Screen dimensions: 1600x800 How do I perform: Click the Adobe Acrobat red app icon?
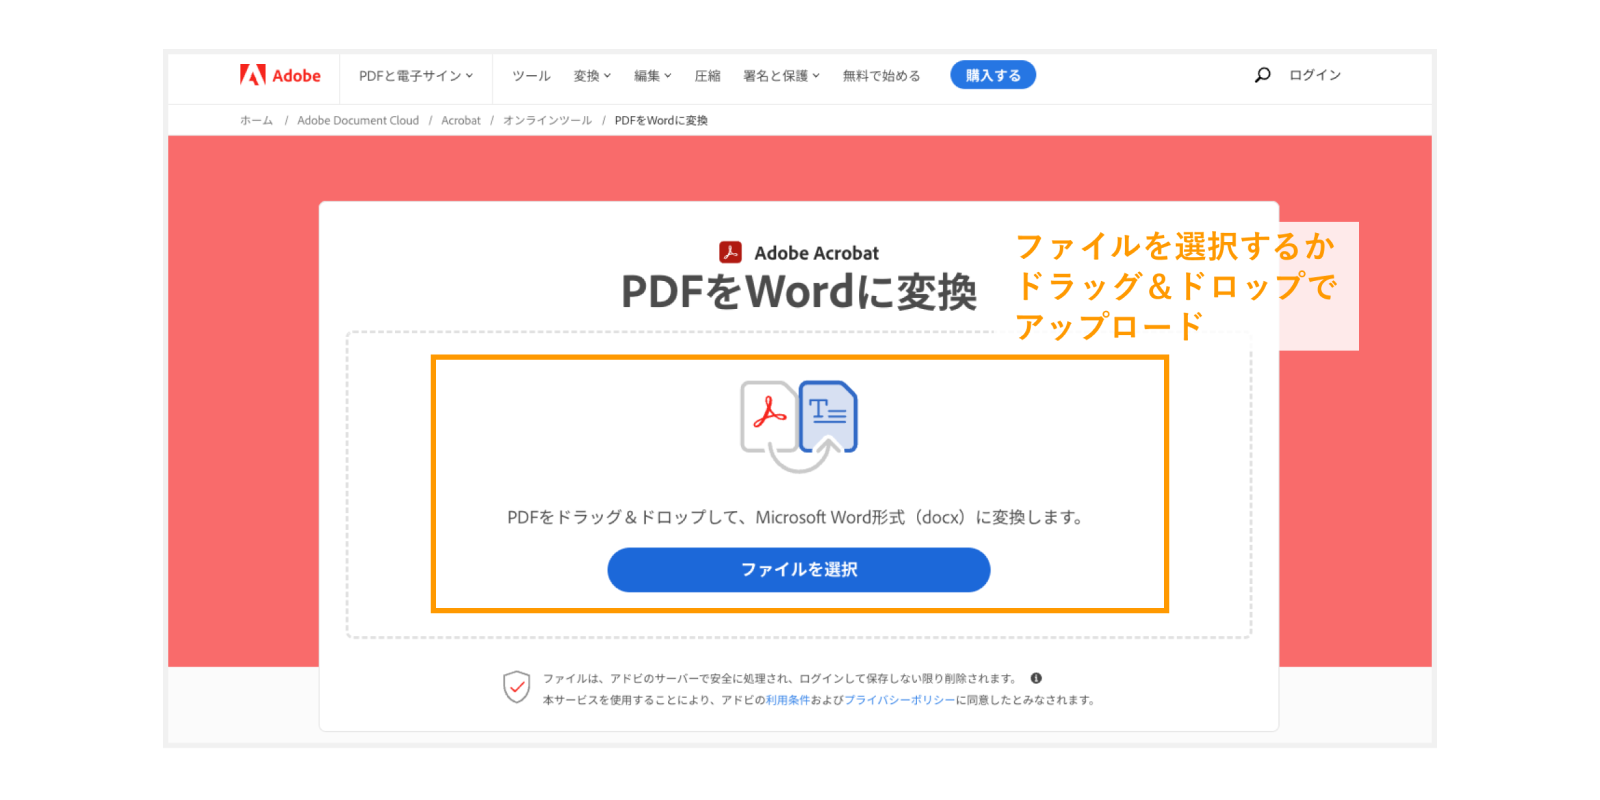tap(731, 252)
